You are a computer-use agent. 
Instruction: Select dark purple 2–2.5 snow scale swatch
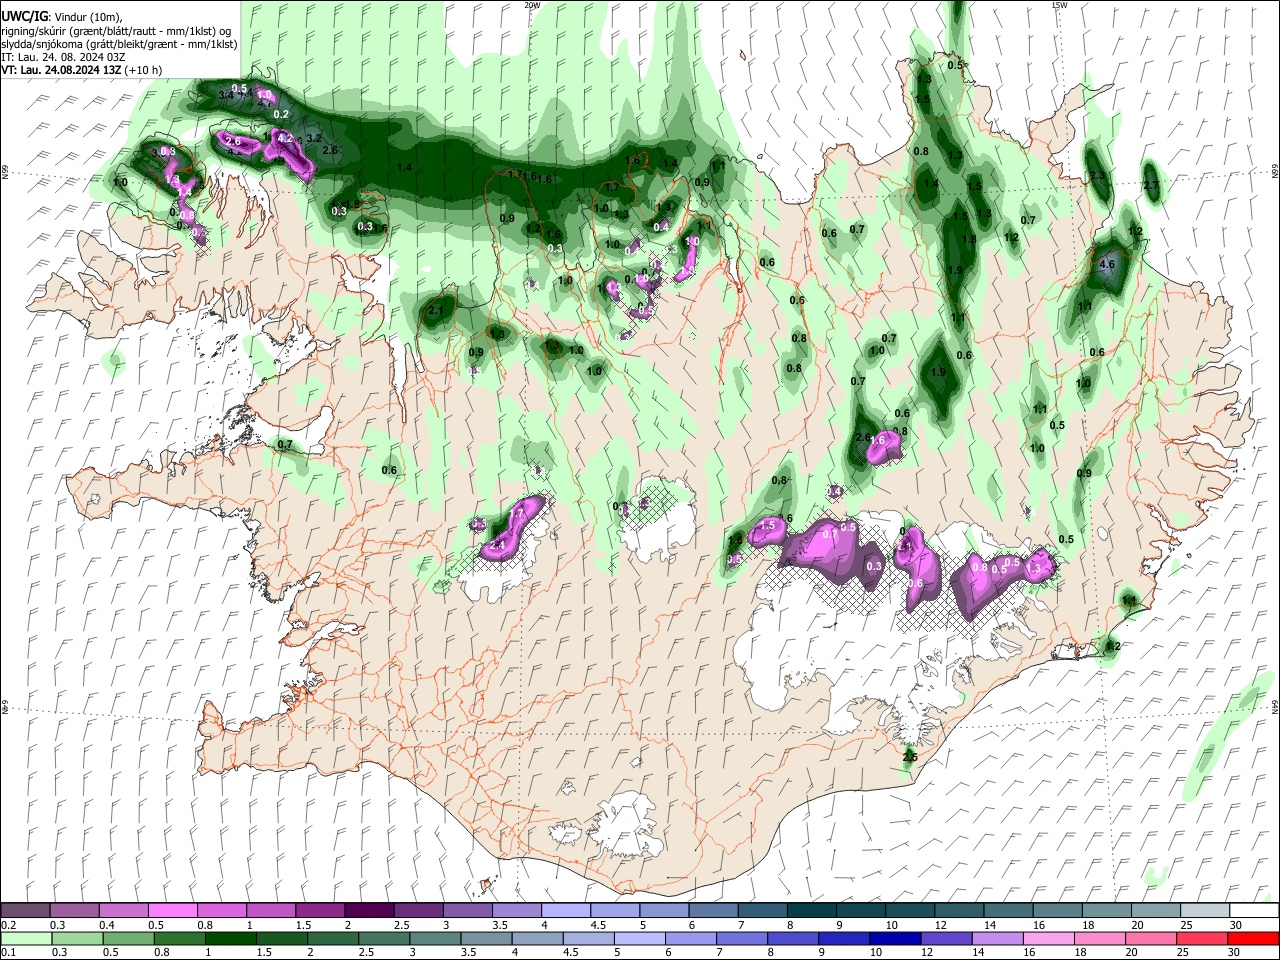tap(368, 911)
